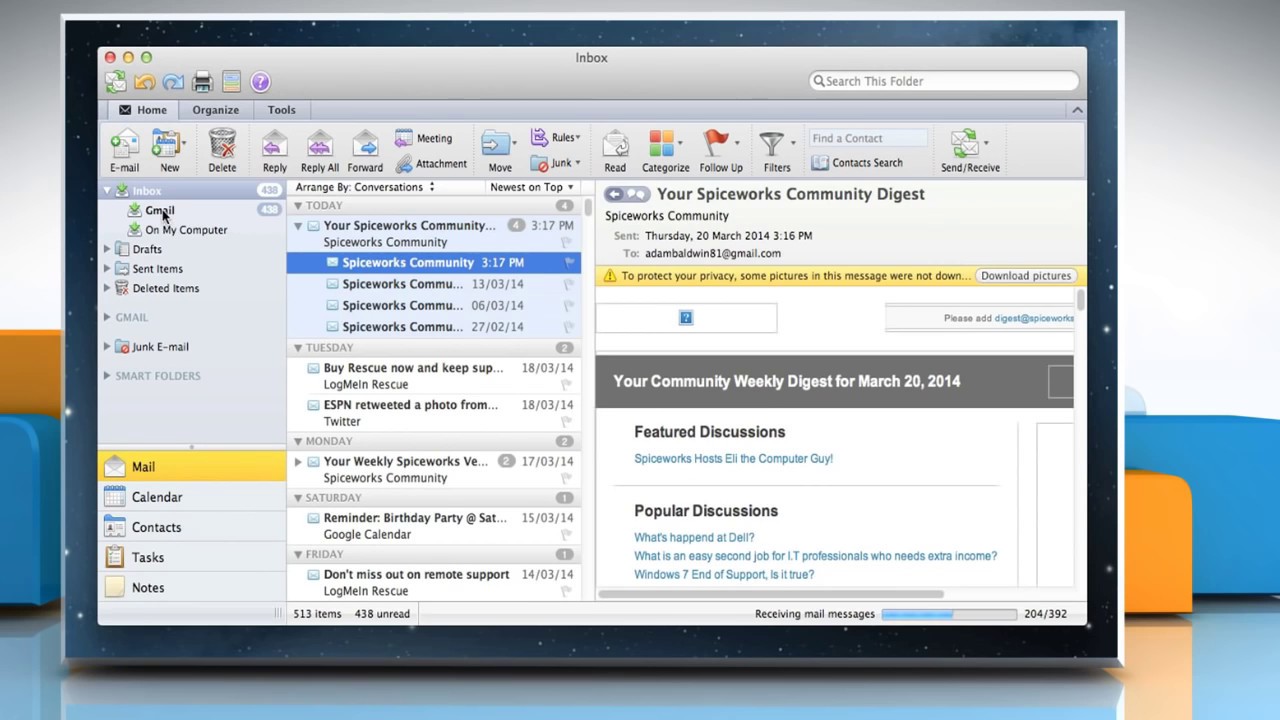Open the digest@spiceworks address link

(x=1034, y=318)
